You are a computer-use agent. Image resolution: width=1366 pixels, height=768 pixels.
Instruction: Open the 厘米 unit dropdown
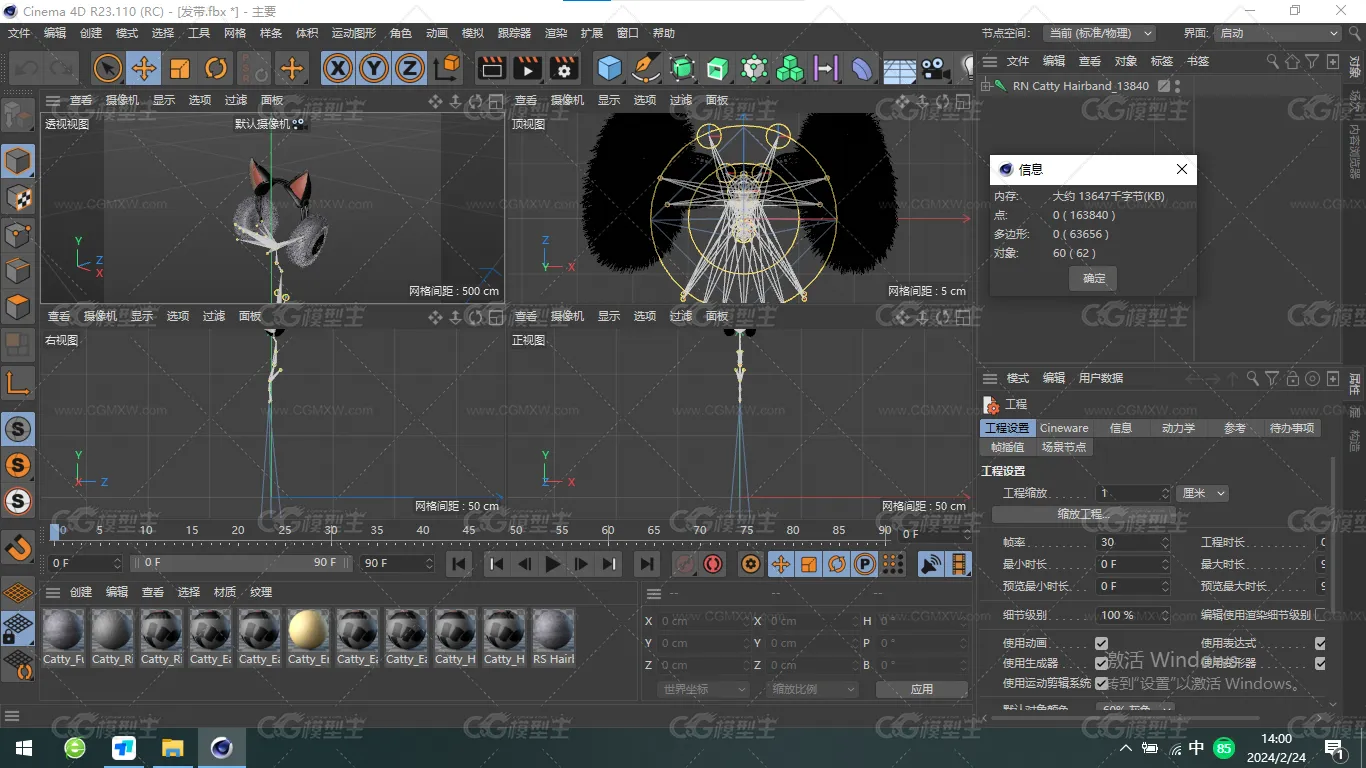click(x=1203, y=493)
